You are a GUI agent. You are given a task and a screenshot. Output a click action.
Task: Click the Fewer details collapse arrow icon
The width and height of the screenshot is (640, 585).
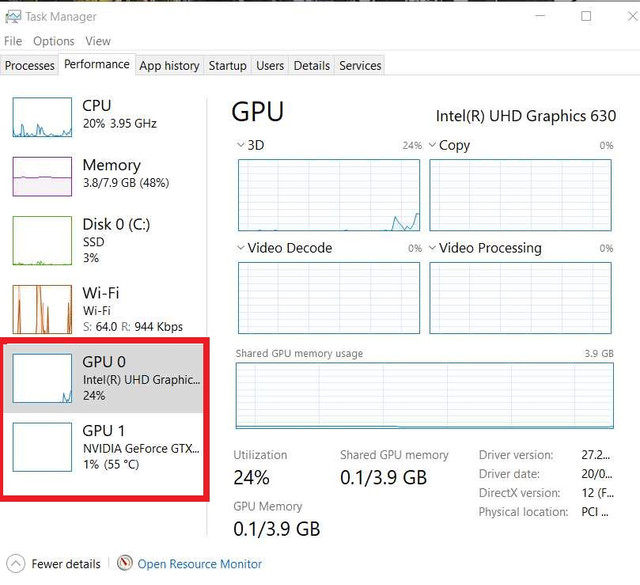(16, 564)
